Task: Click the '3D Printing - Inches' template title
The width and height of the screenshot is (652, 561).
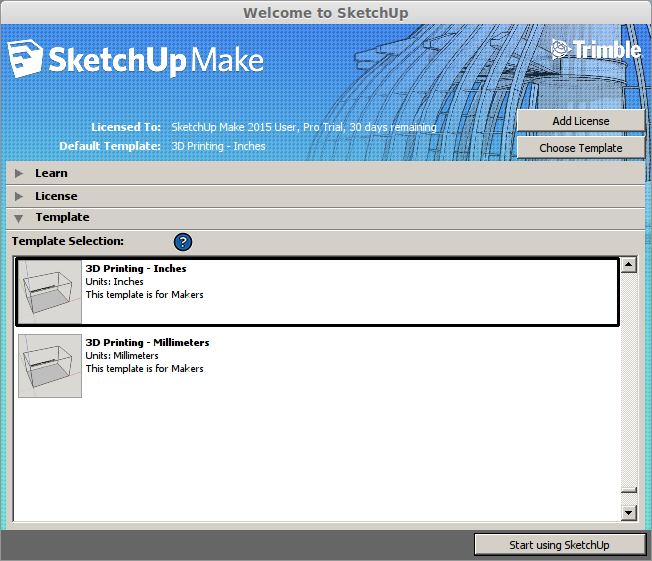Action: tap(136, 269)
